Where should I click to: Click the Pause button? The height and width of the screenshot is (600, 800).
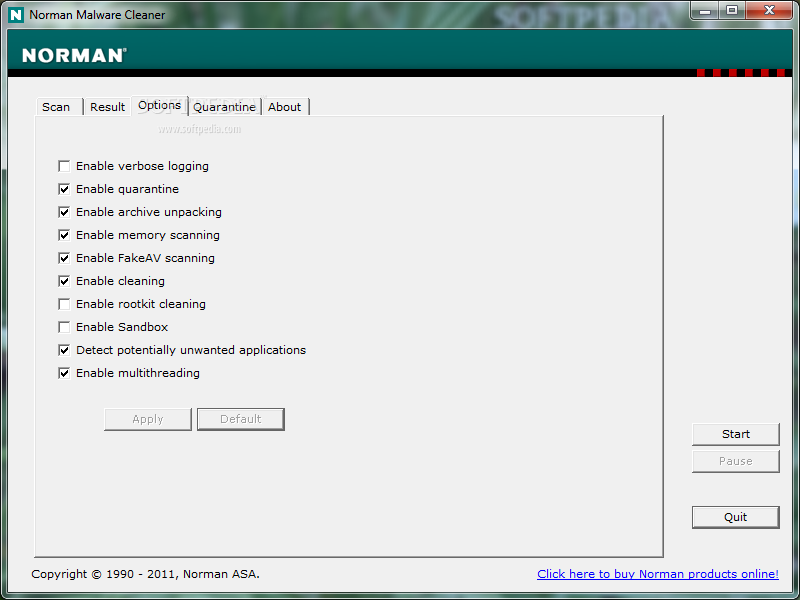736,461
